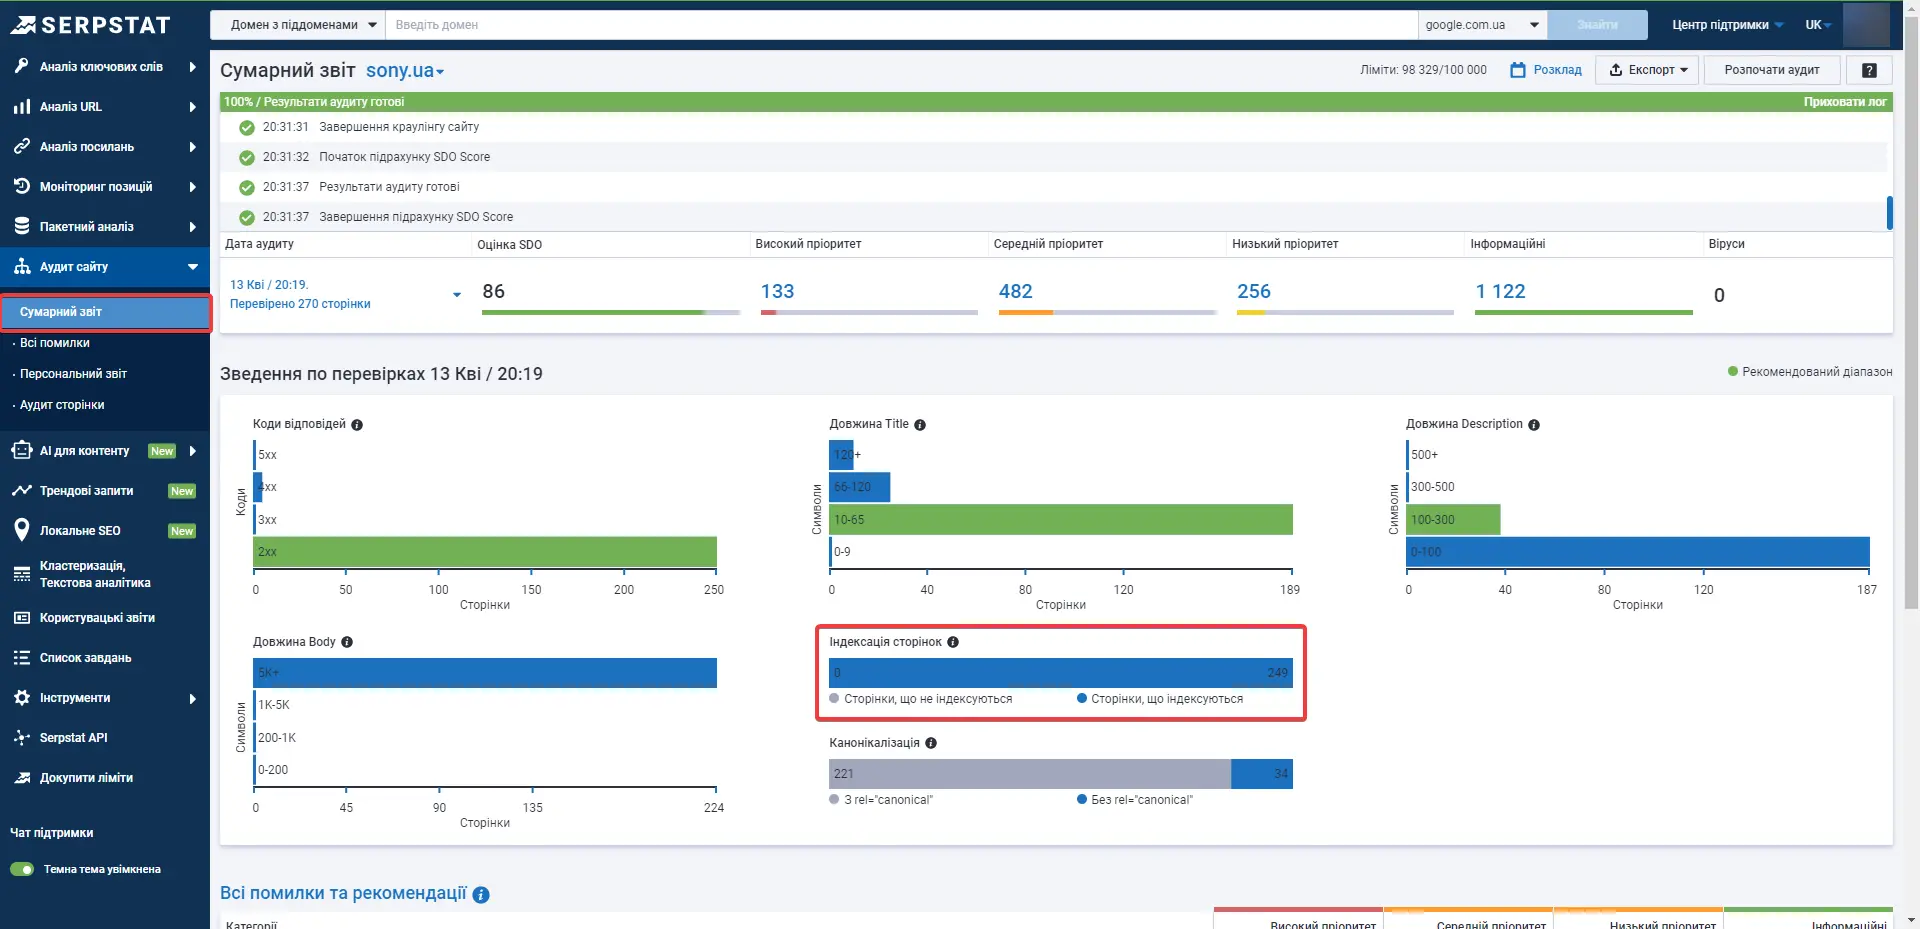Click the info icon beside Довжина Description
Viewport: 1920px width, 929px height.
[1534, 425]
